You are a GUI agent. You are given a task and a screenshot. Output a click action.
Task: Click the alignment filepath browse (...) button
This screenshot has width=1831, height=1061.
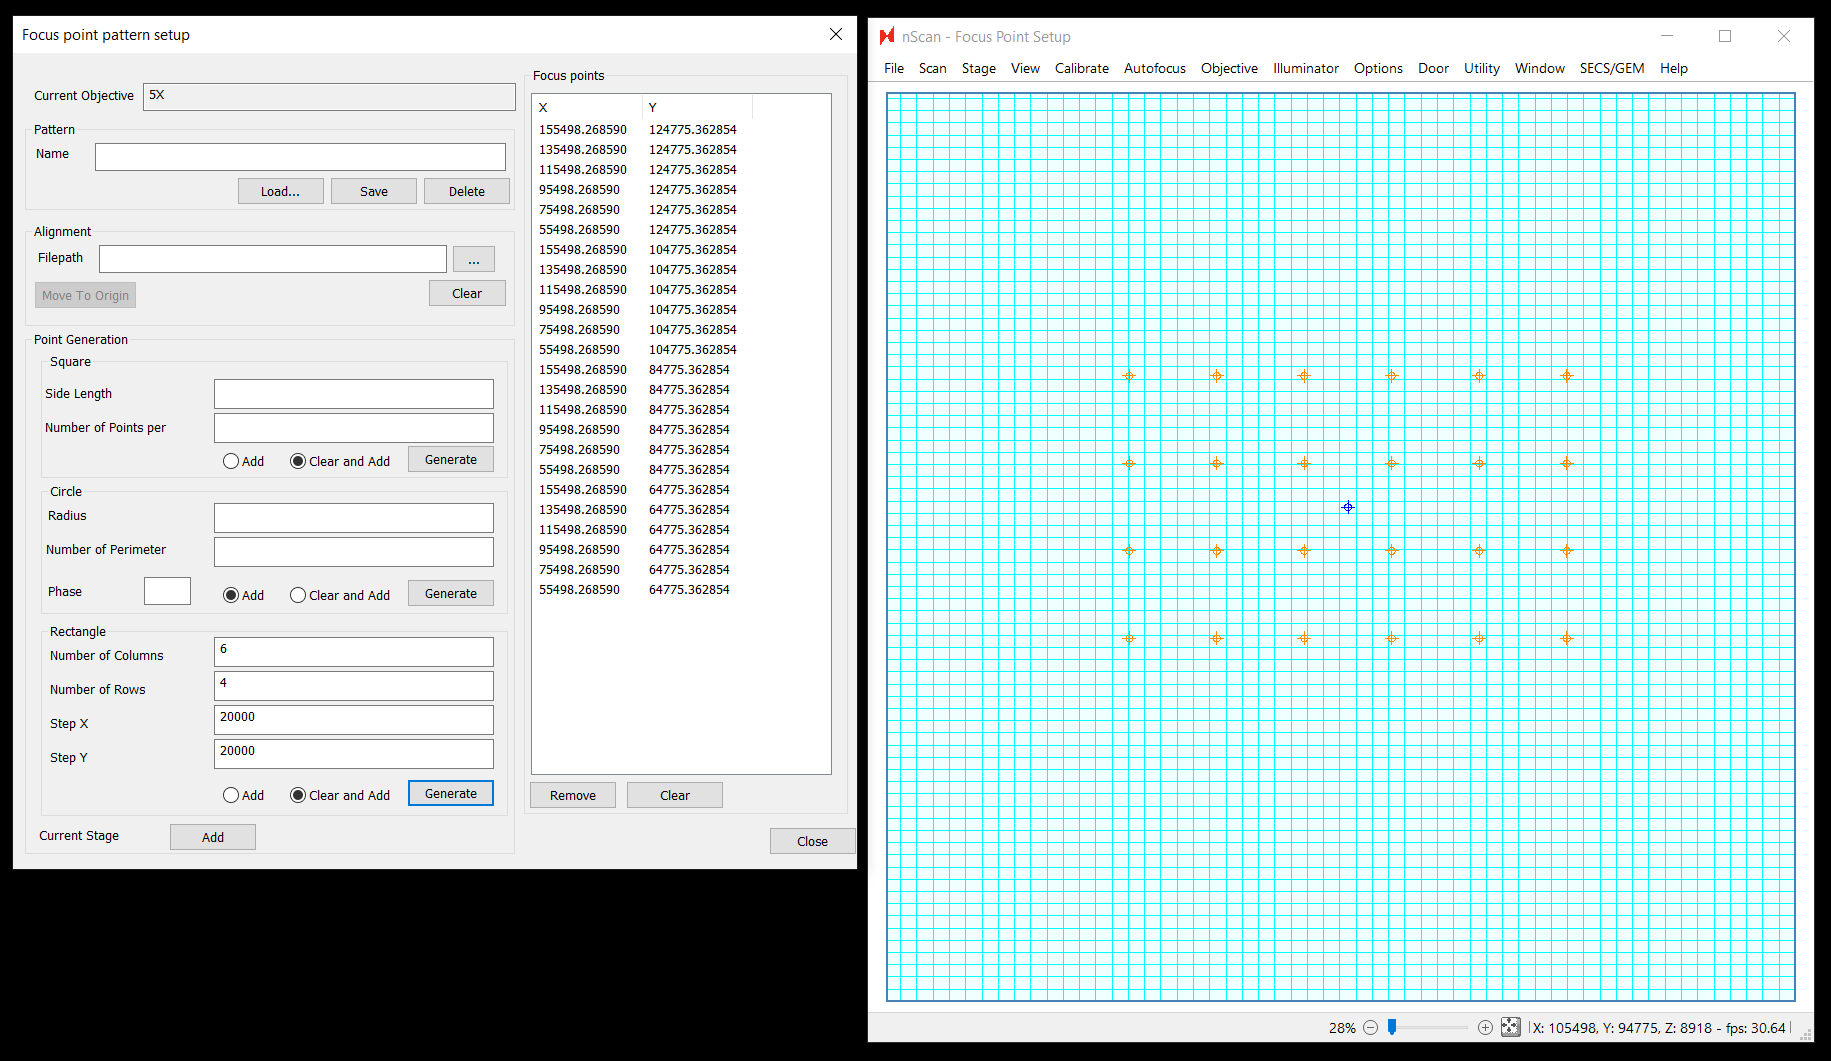pyautogui.click(x=473, y=260)
